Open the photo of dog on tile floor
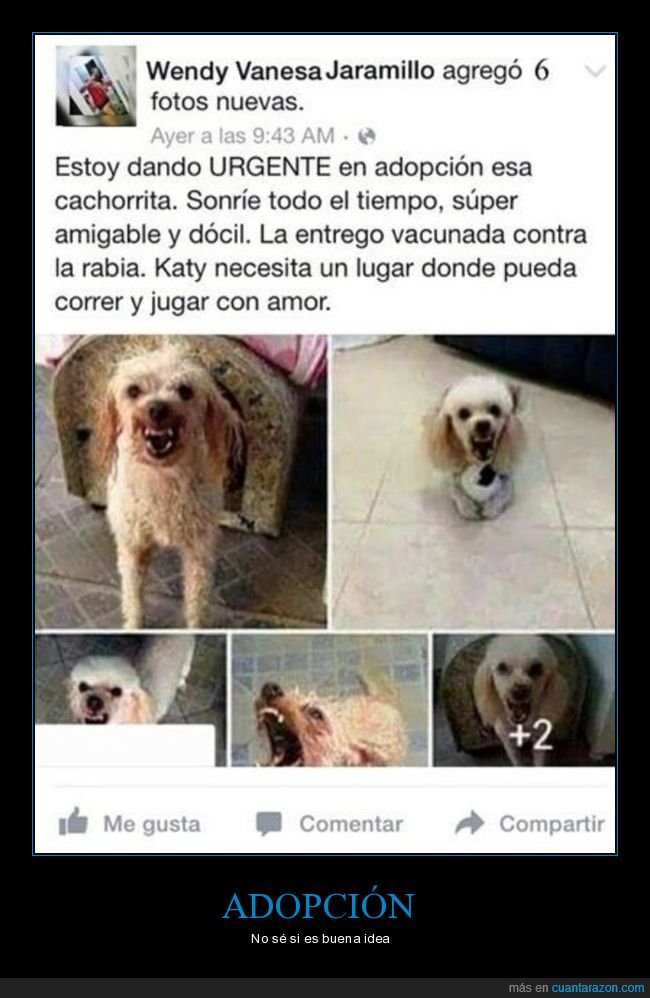The image size is (650, 998). [x=474, y=482]
